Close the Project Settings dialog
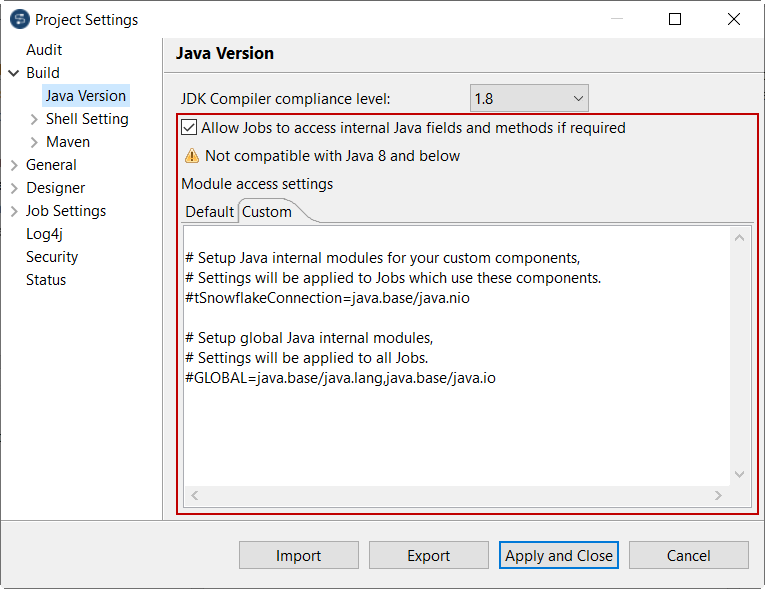Viewport: 765px width, 589px height. coord(734,19)
